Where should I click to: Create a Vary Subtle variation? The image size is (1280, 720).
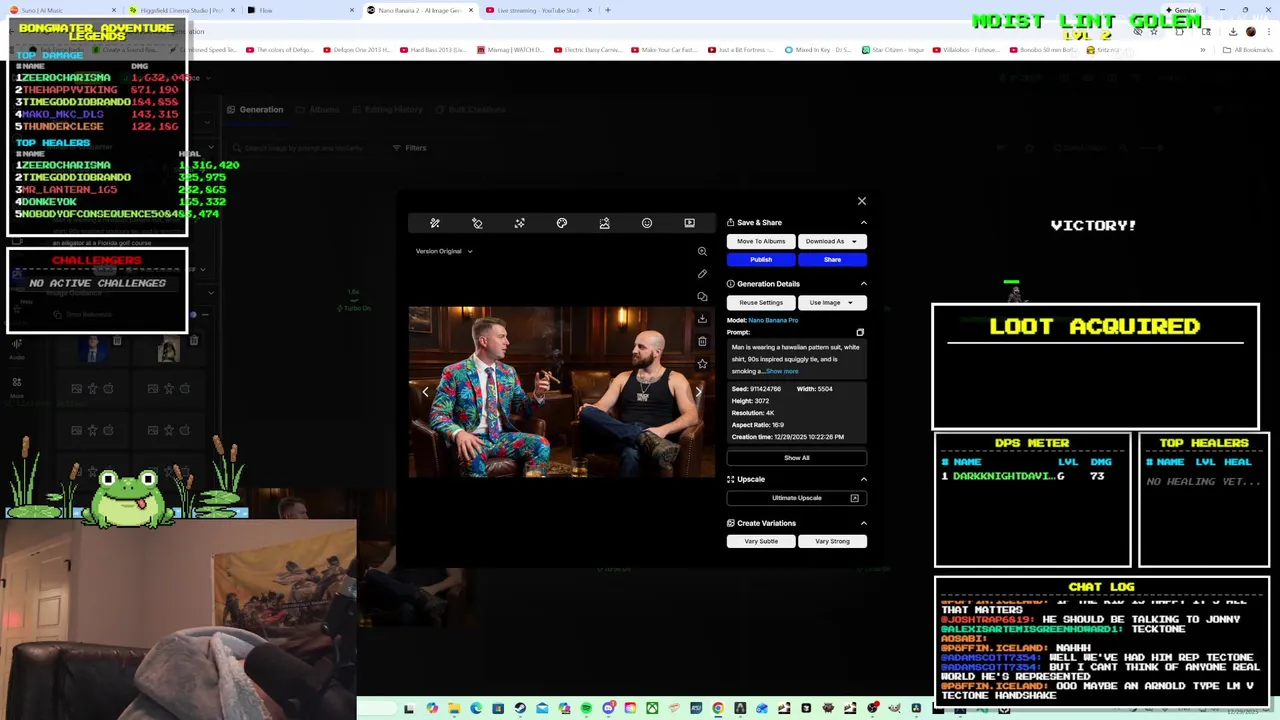pos(761,541)
